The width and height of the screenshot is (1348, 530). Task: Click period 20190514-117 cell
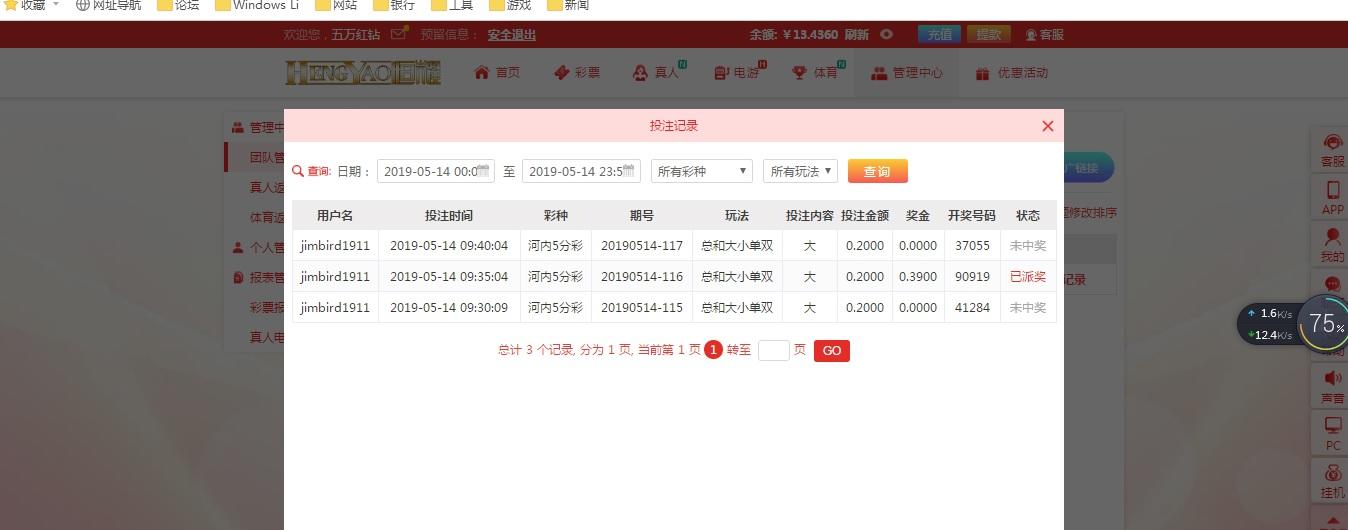pyautogui.click(x=642, y=246)
